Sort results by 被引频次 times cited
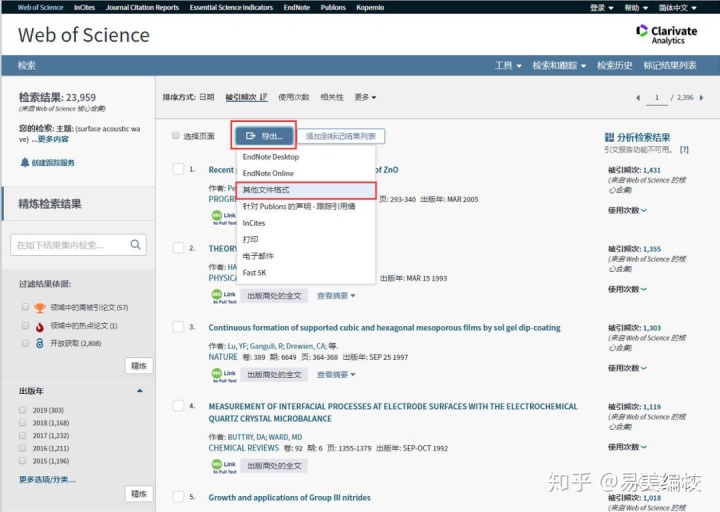The height and width of the screenshot is (512, 720). (246, 97)
